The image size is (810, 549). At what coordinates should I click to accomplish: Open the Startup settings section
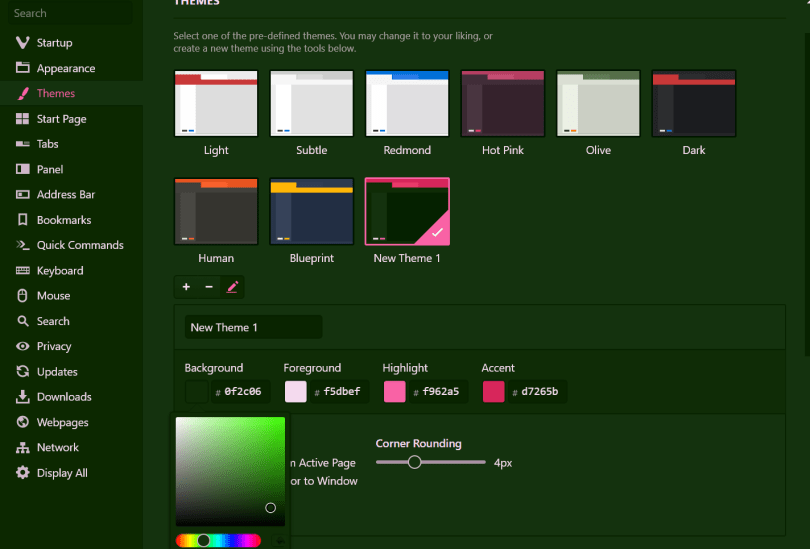54,43
